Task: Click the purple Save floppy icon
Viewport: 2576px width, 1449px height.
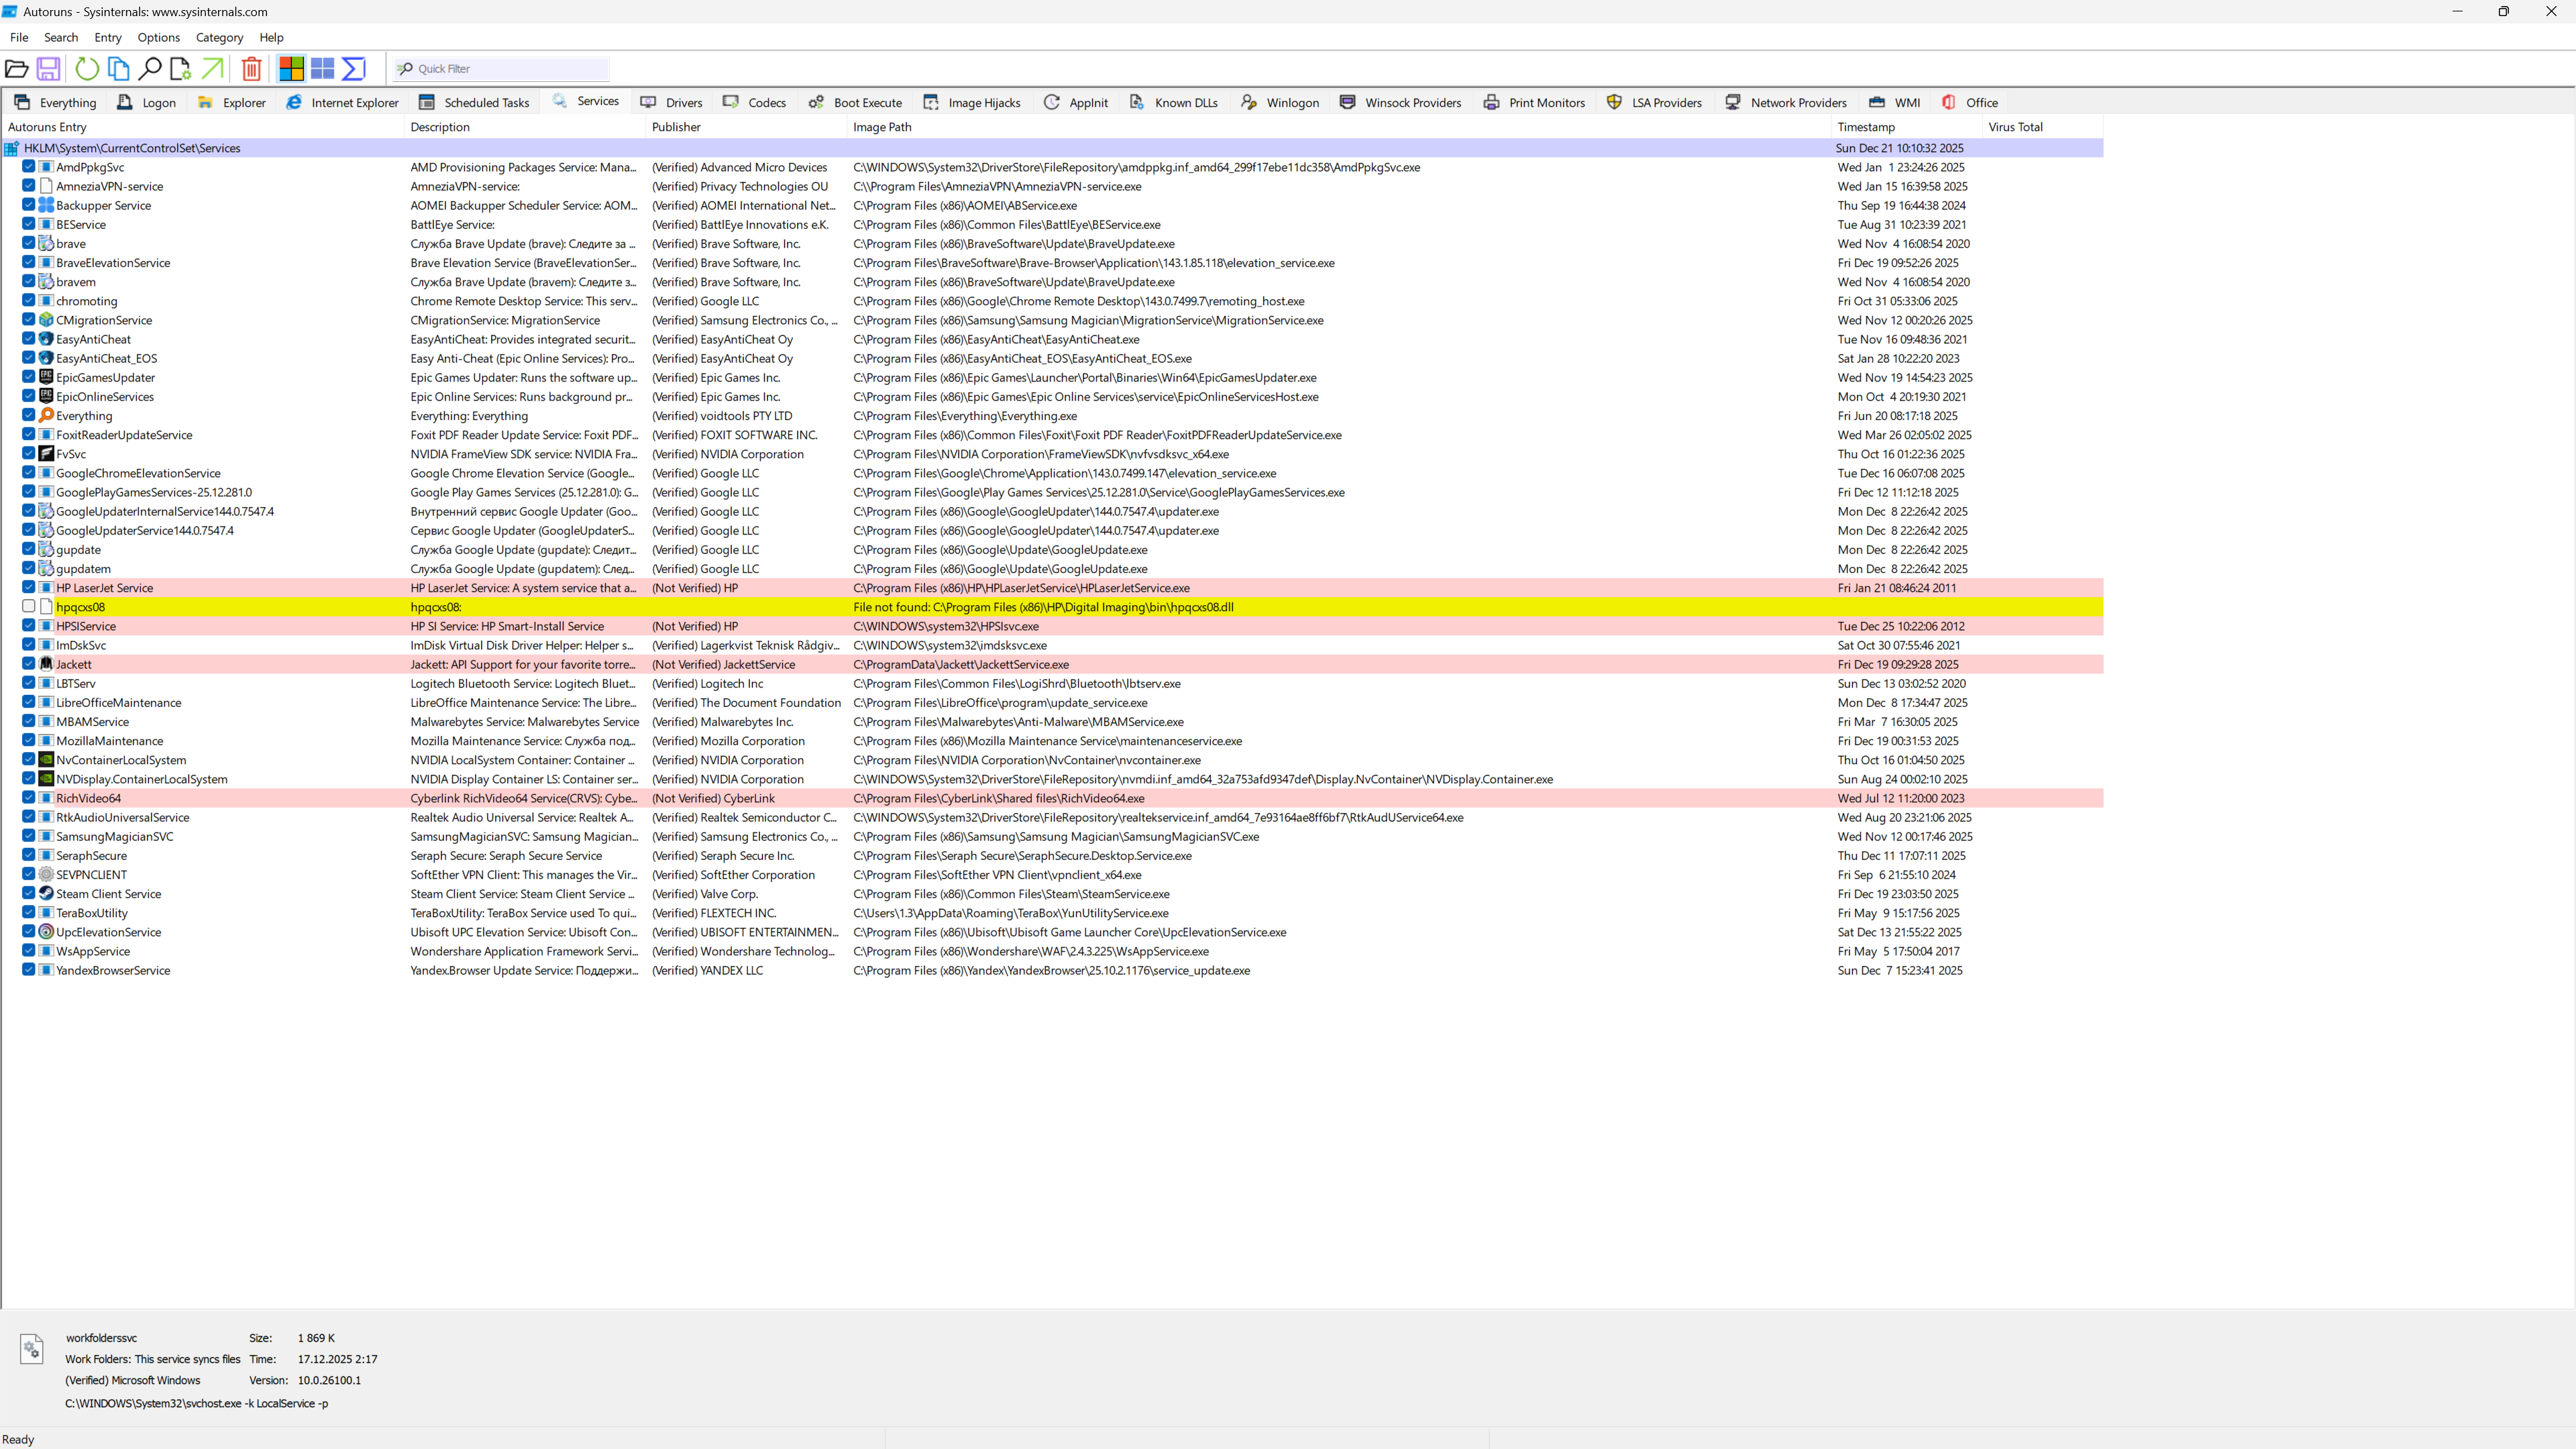Action: (48, 68)
